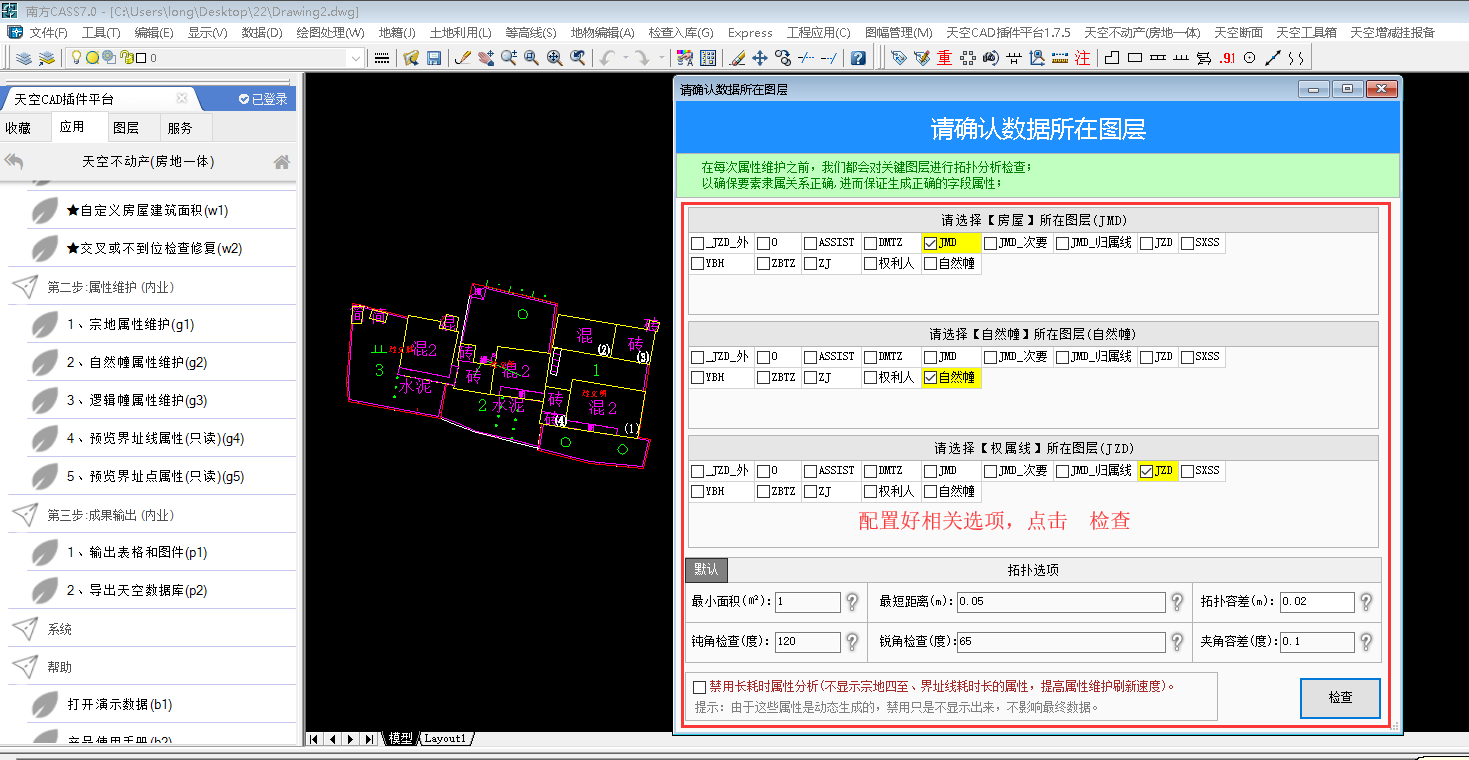Click the zoom extents icon
Viewport: 1469px width, 760px height.
click(554, 58)
